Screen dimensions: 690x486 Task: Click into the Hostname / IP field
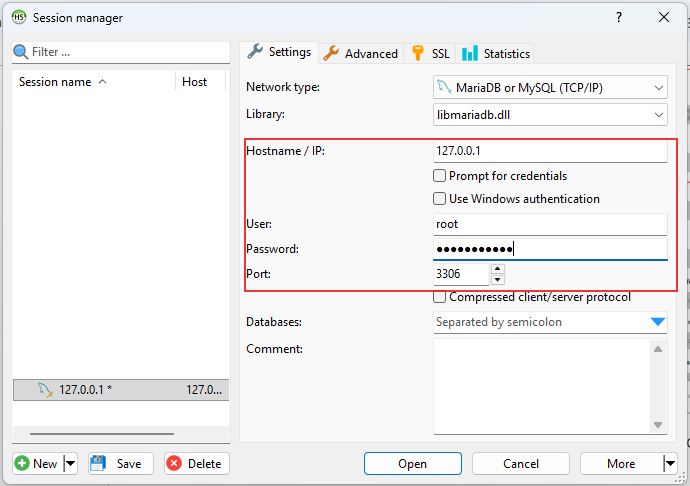pyautogui.click(x=549, y=151)
